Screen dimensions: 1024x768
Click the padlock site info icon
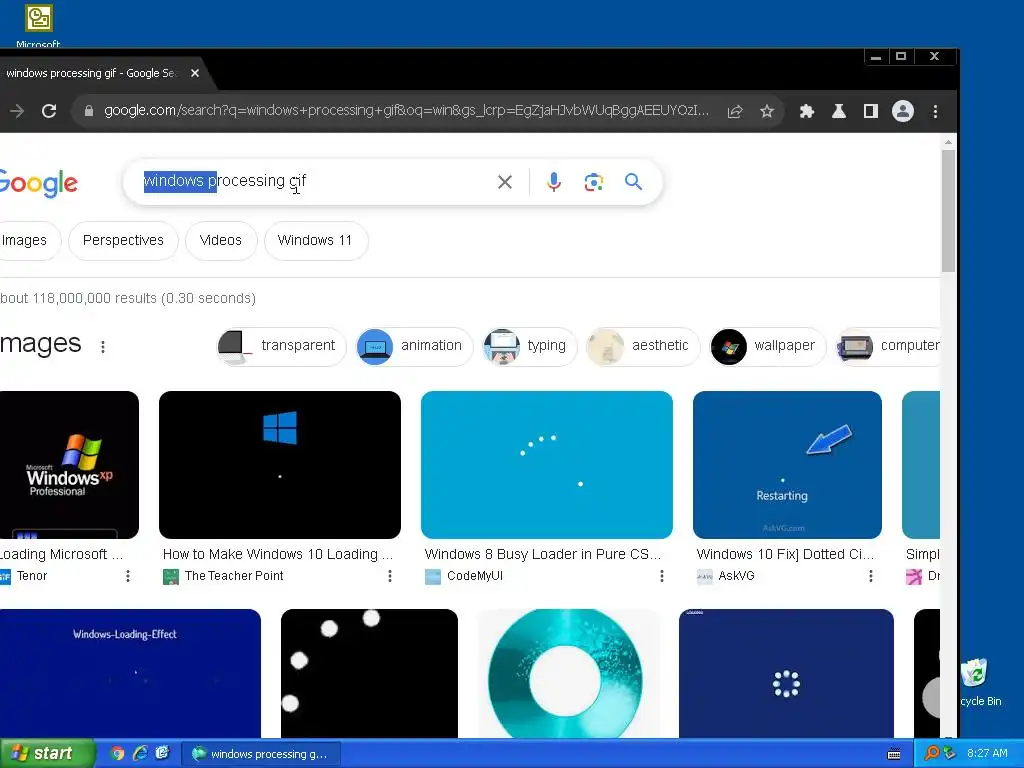click(x=89, y=111)
